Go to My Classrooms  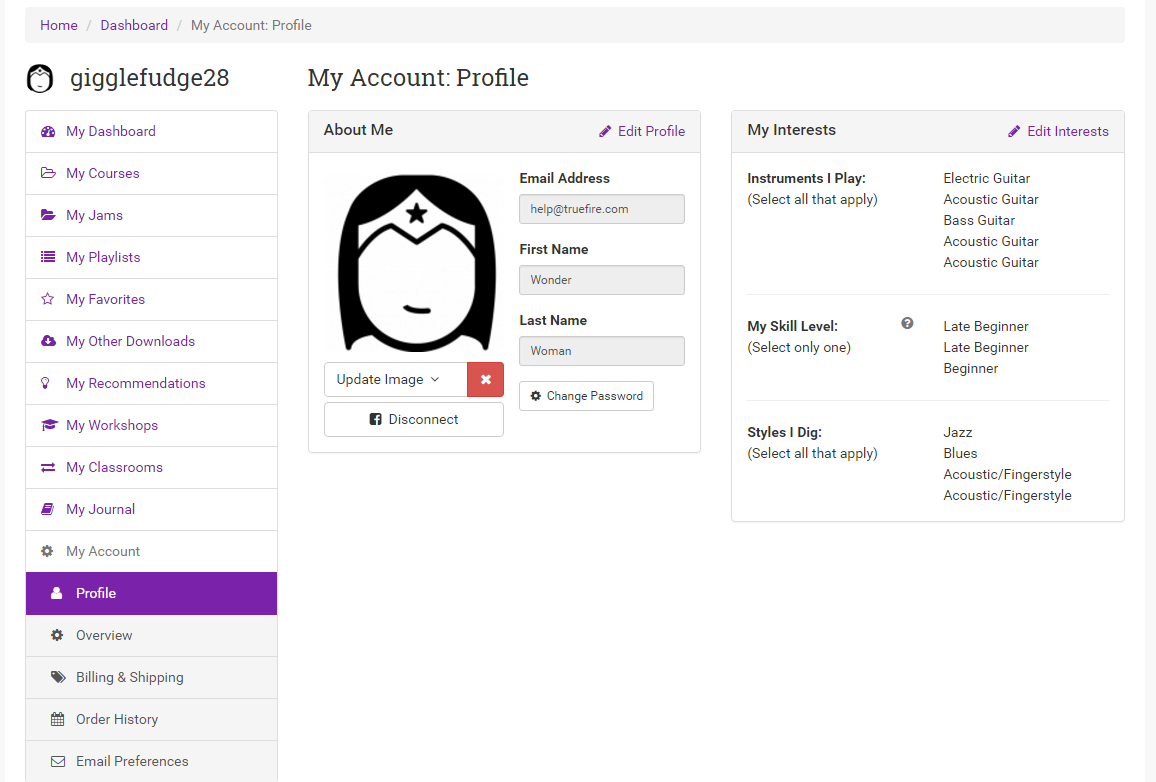point(151,468)
